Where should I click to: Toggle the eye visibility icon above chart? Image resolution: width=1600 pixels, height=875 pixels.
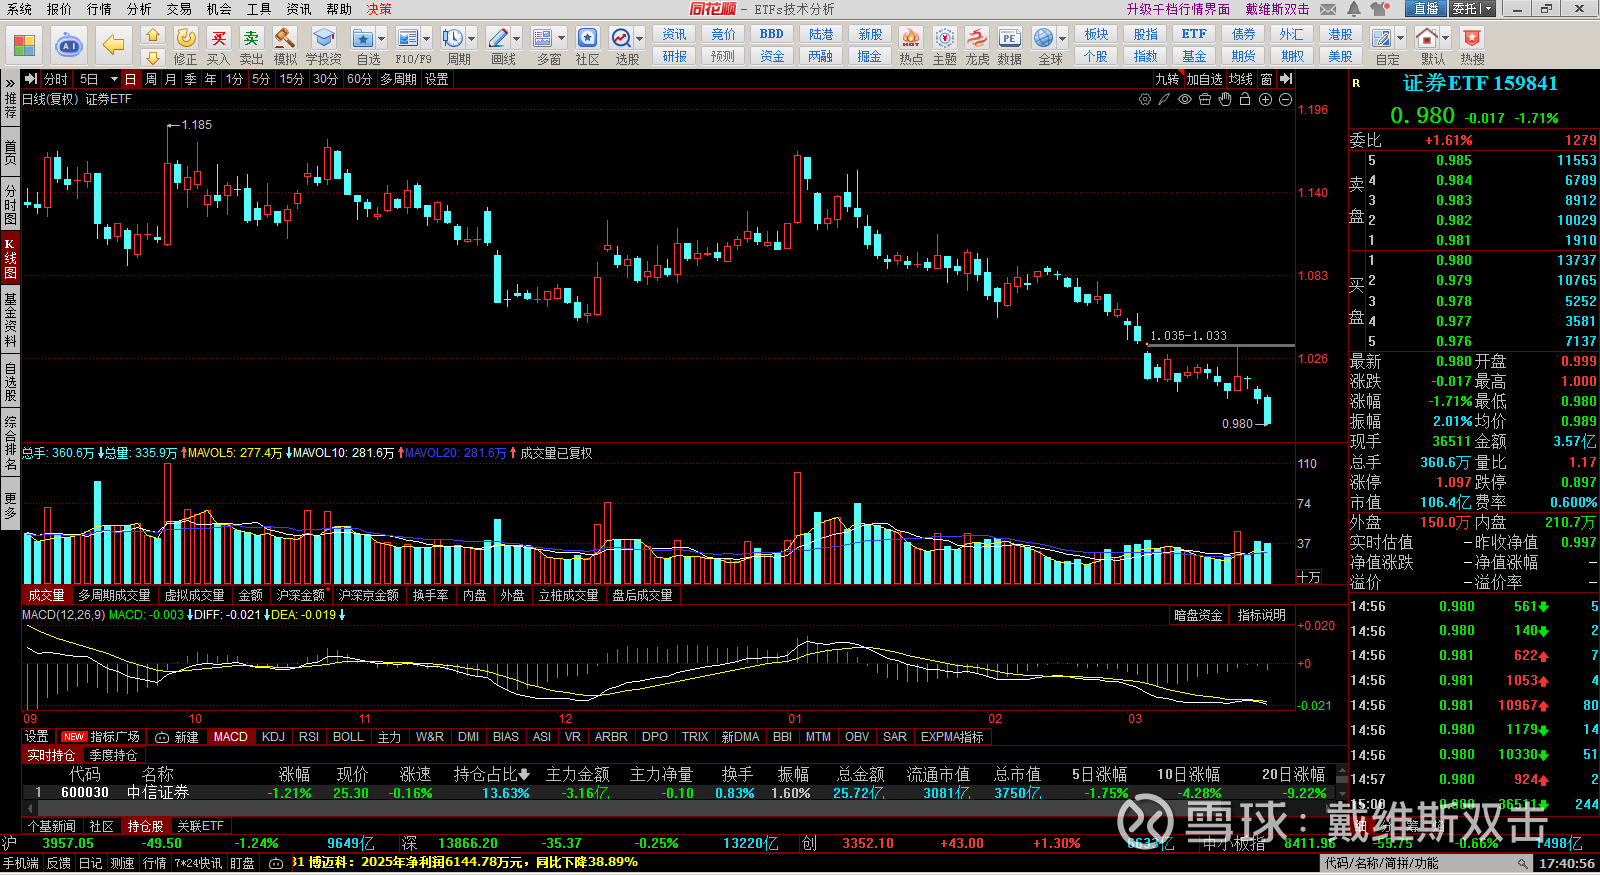click(1185, 99)
